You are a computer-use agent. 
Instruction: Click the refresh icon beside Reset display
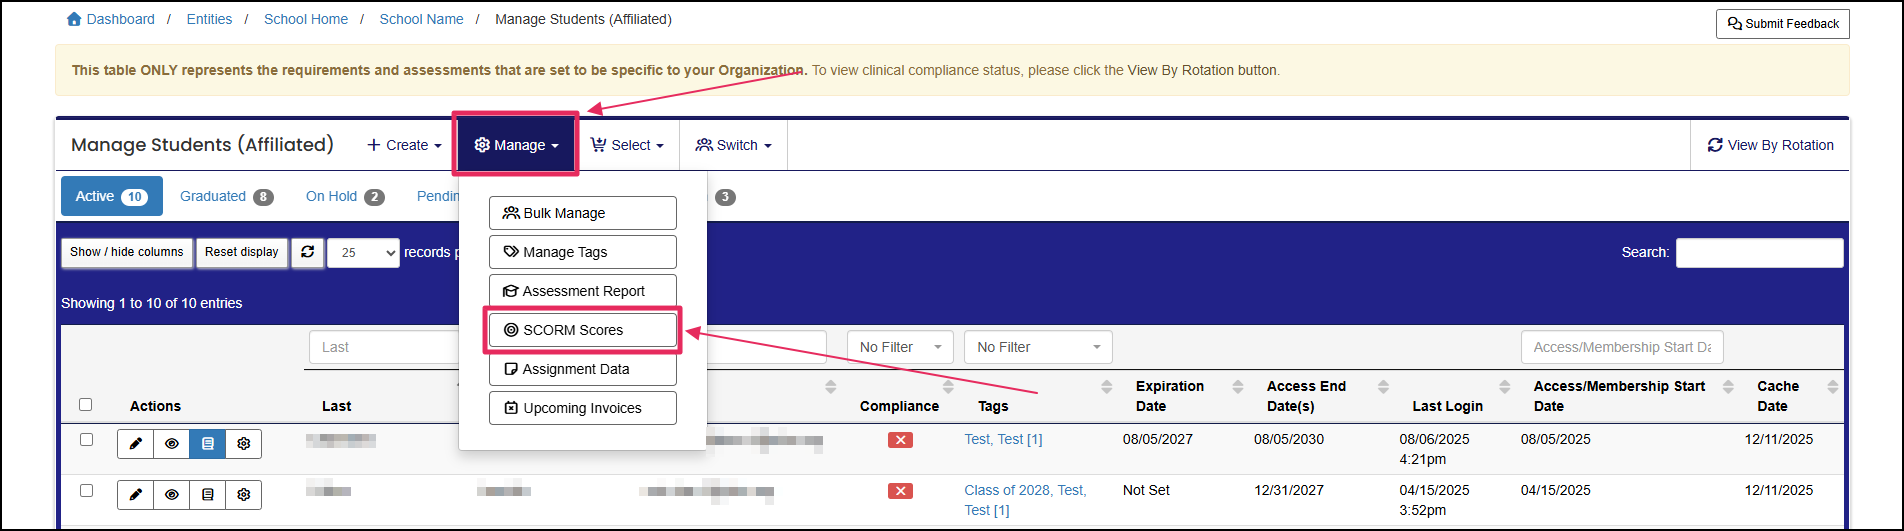tap(308, 252)
